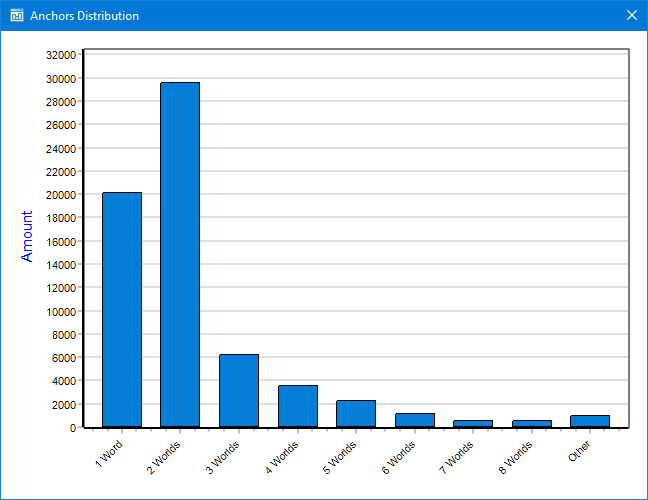Click the '2 Words' x-axis label
This screenshot has height=500, width=648.
(164, 455)
